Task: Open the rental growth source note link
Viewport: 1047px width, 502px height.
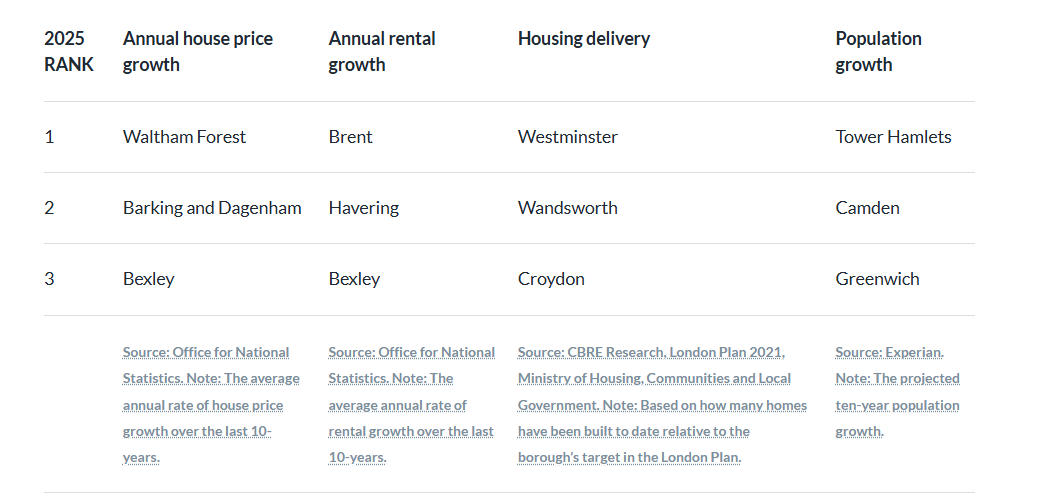Action: click(411, 404)
